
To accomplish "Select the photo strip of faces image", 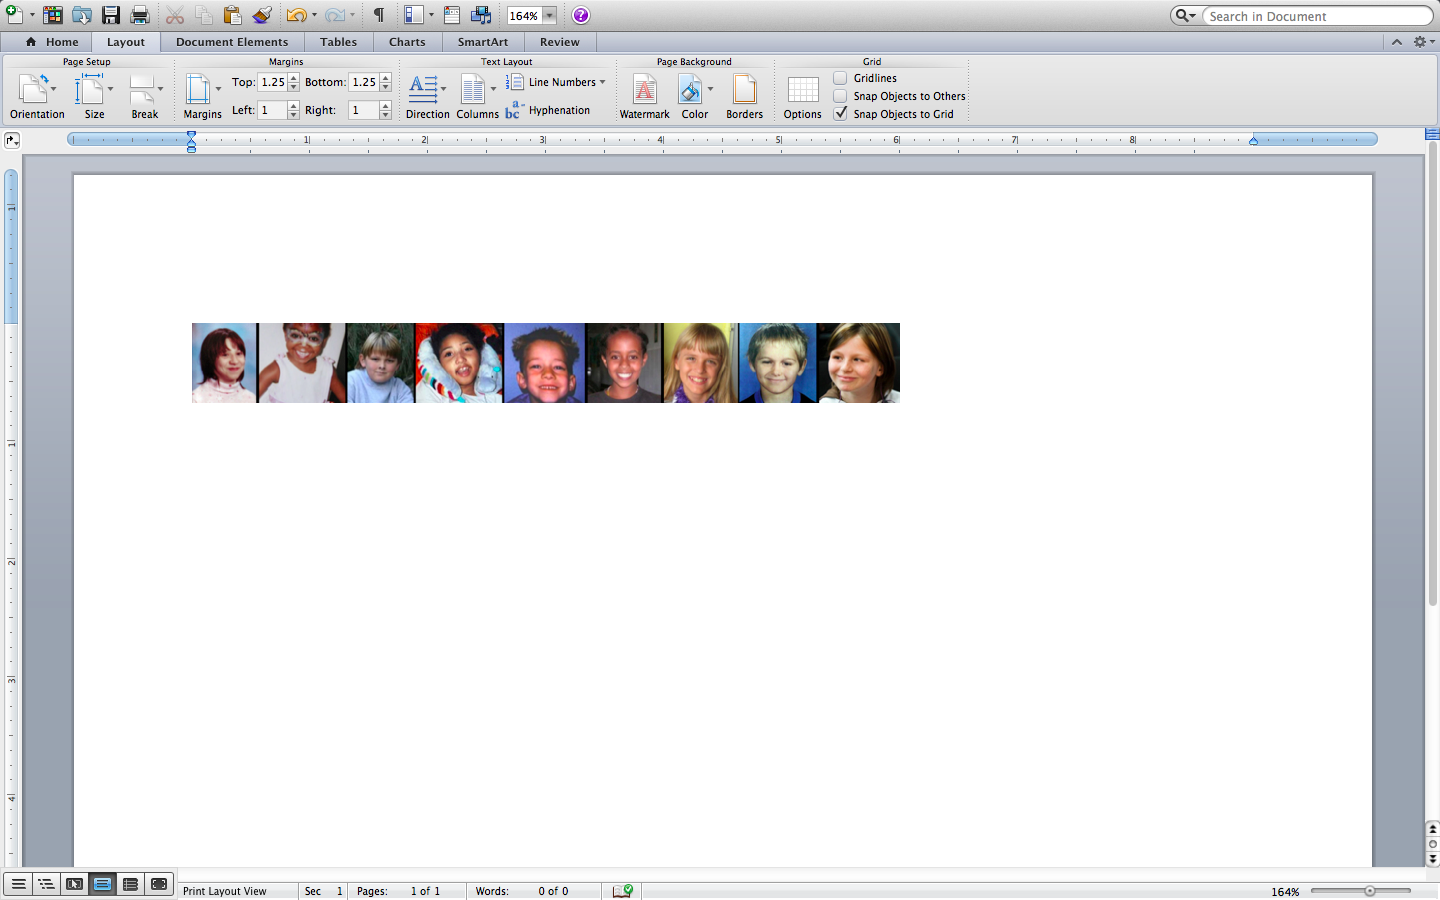I will click(x=546, y=363).
